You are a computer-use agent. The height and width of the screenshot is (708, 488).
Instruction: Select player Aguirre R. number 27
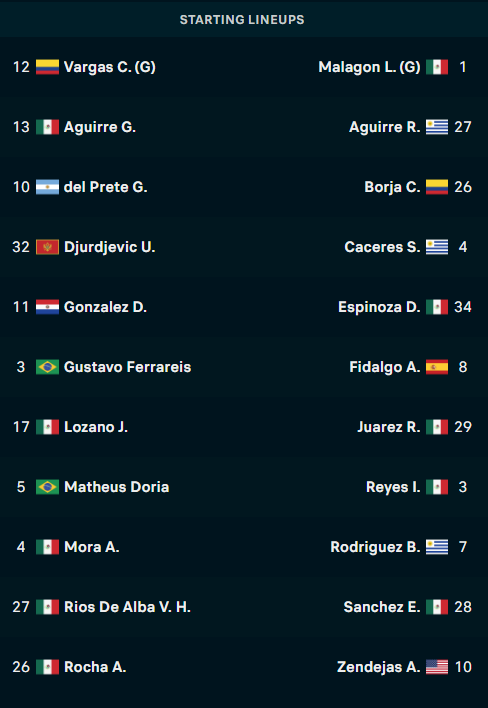click(385, 127)
